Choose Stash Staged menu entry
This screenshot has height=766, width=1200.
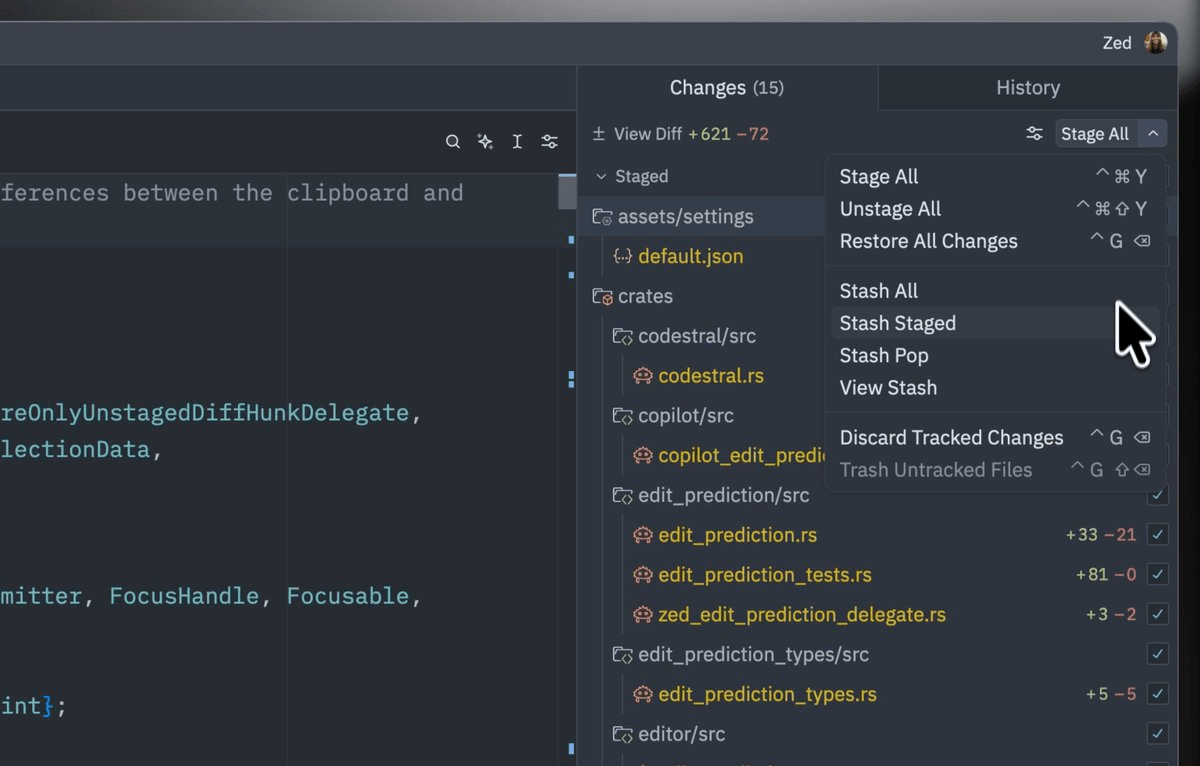pyautogui.click(x=996, y=323)
